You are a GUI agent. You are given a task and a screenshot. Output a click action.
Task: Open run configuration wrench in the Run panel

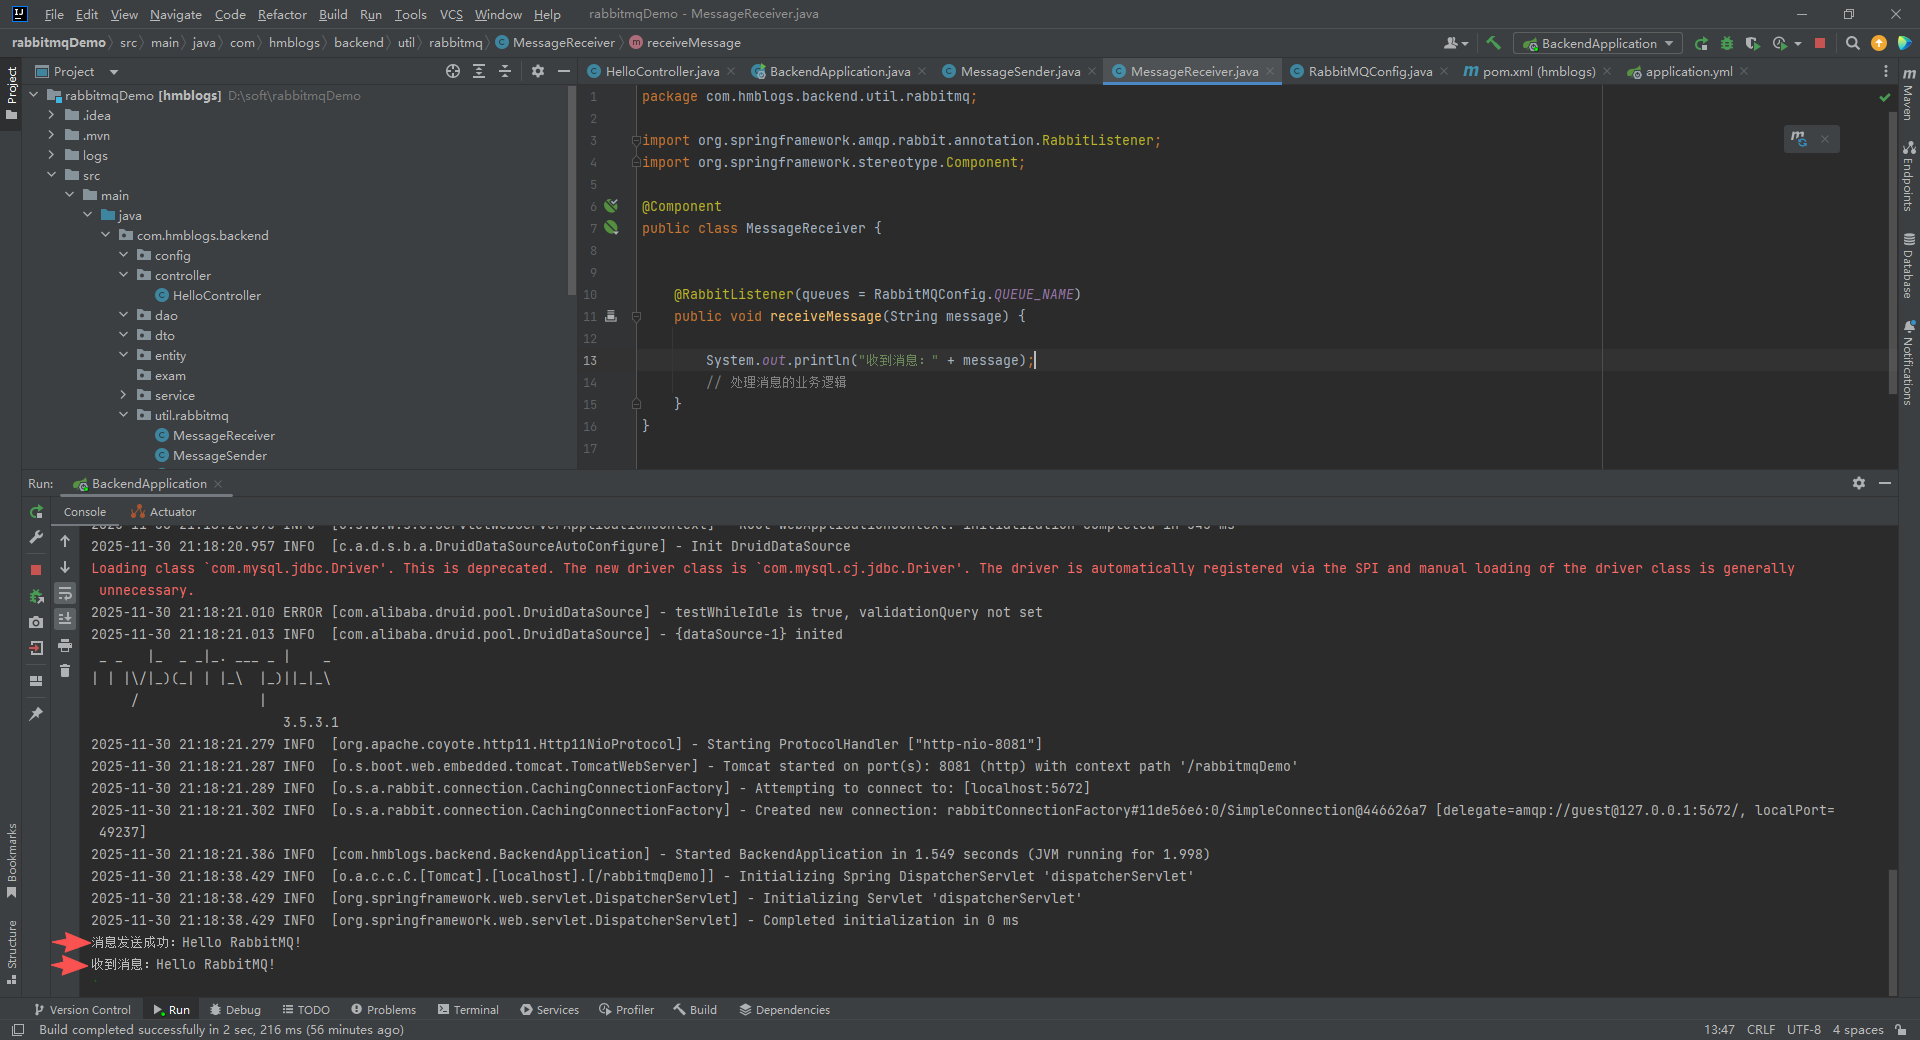click(x=36, y=537)
